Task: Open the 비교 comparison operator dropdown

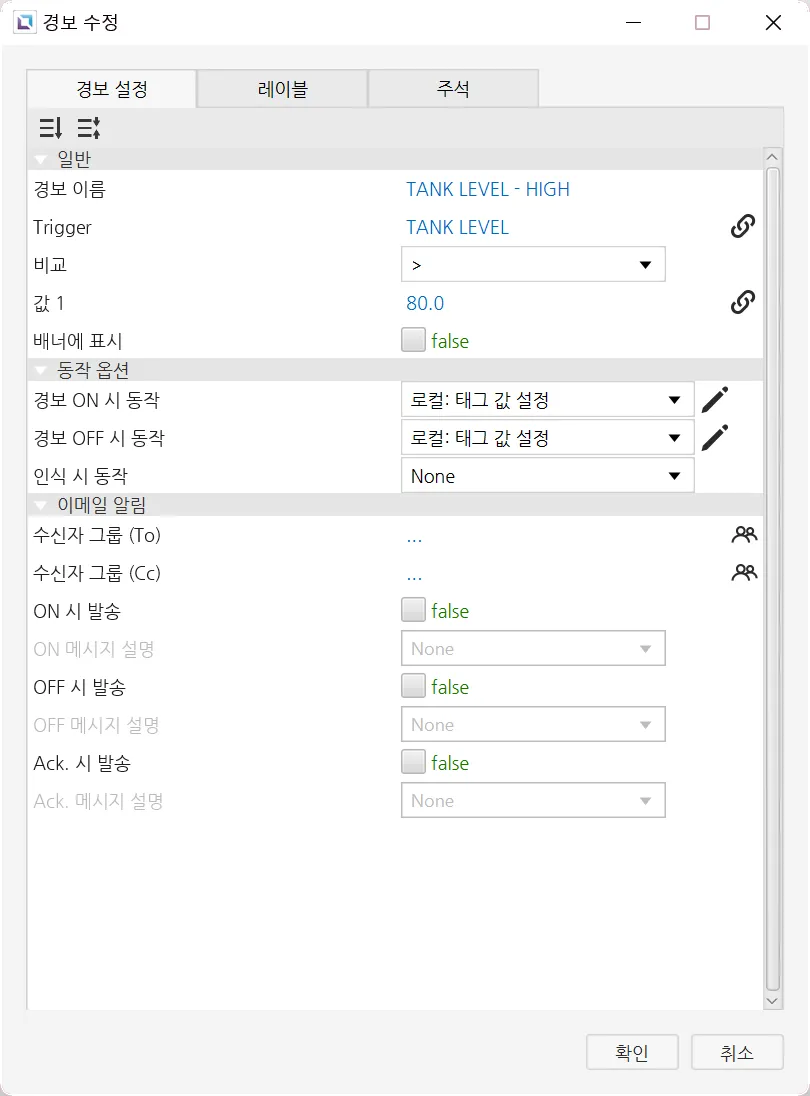Action: pyautogui.click(x=533, y=265)
